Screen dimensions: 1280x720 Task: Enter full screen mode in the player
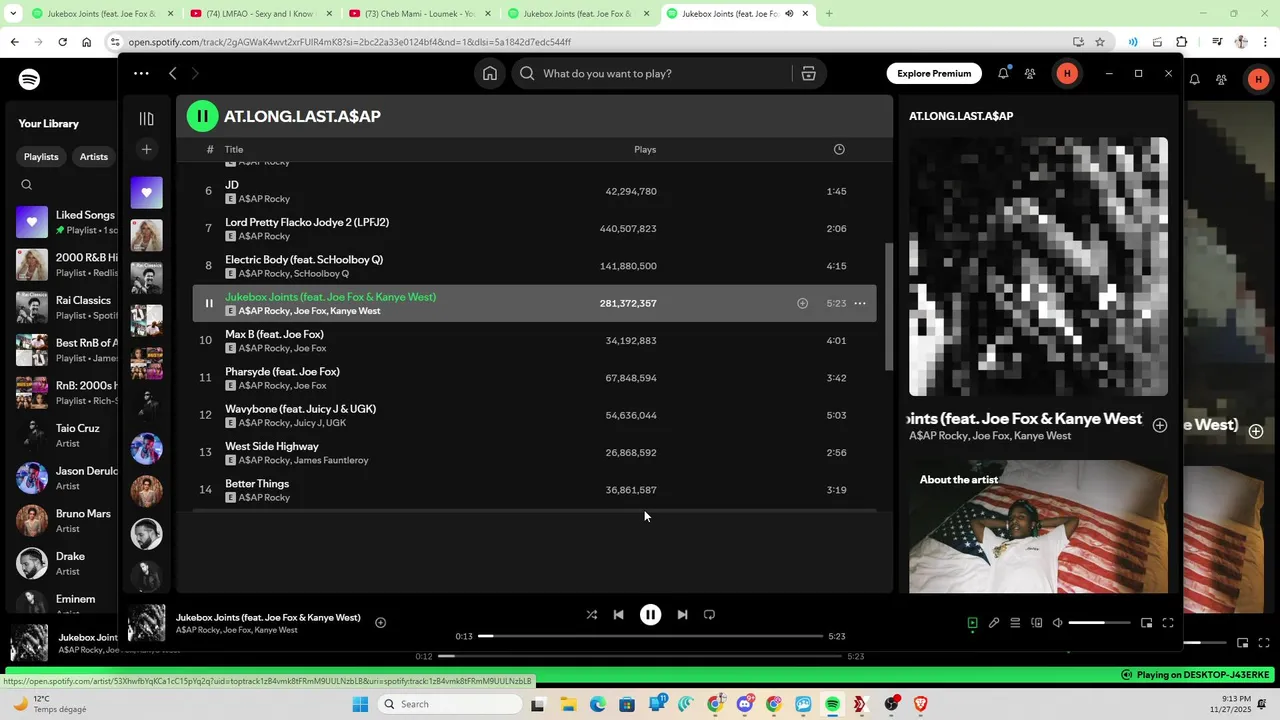[x=1167, y=622]
